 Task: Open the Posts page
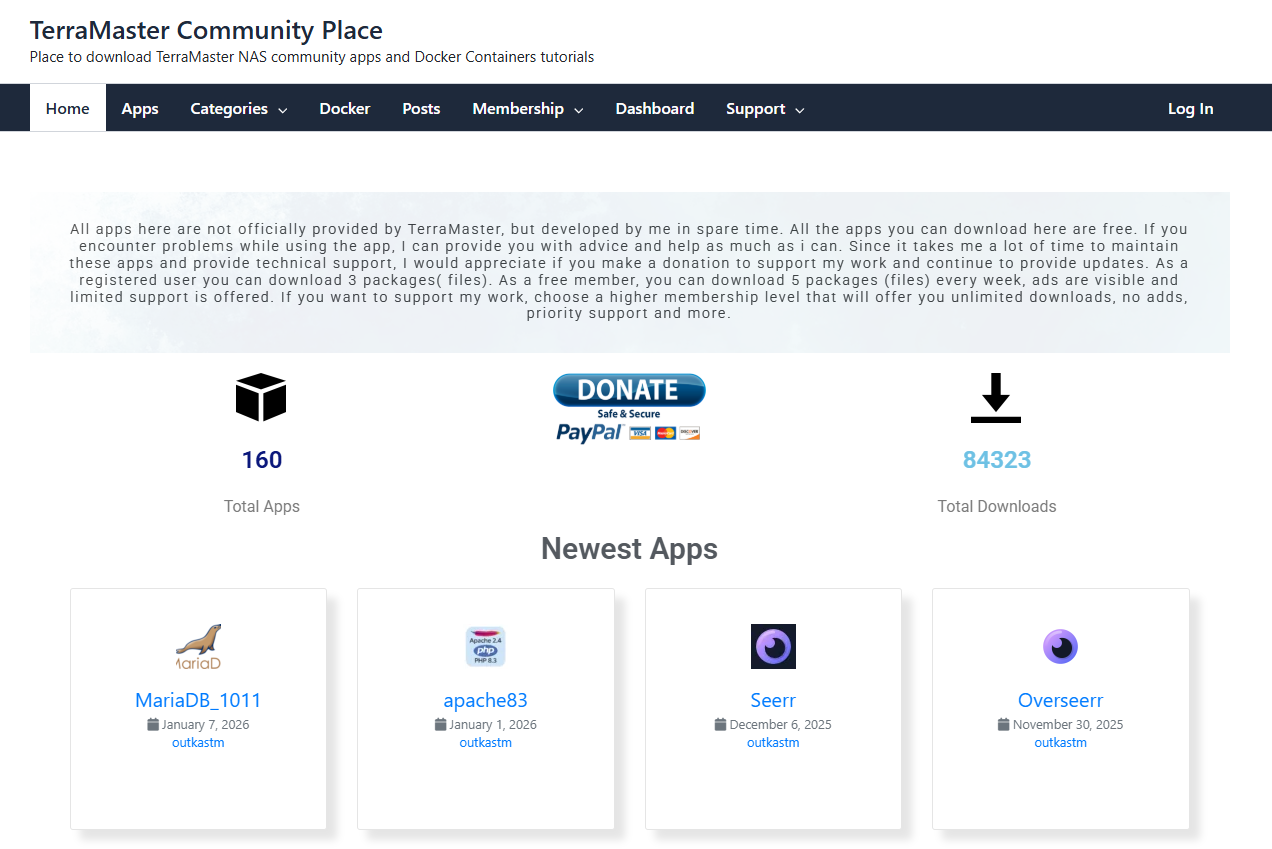tap(421, 108)
